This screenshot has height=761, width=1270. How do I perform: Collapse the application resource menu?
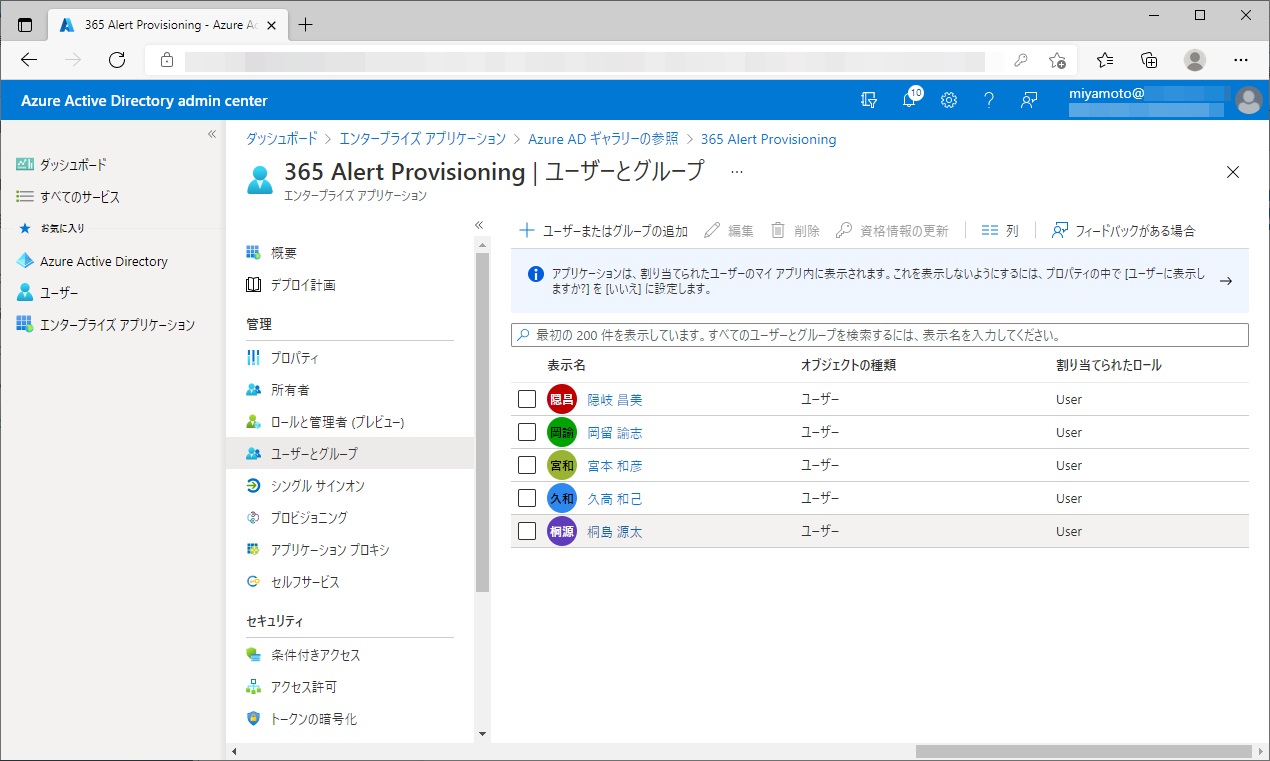point(479,225)
